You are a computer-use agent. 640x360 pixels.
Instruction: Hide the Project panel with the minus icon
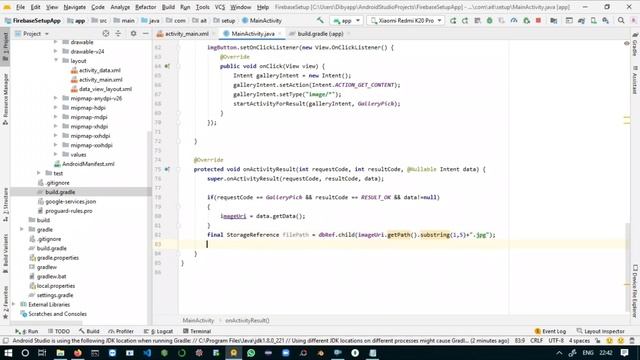click(x=145, y=33)
